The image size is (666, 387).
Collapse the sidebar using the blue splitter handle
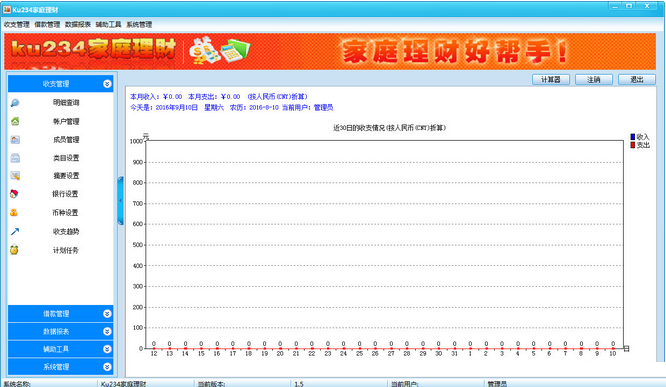click(121, 201)
